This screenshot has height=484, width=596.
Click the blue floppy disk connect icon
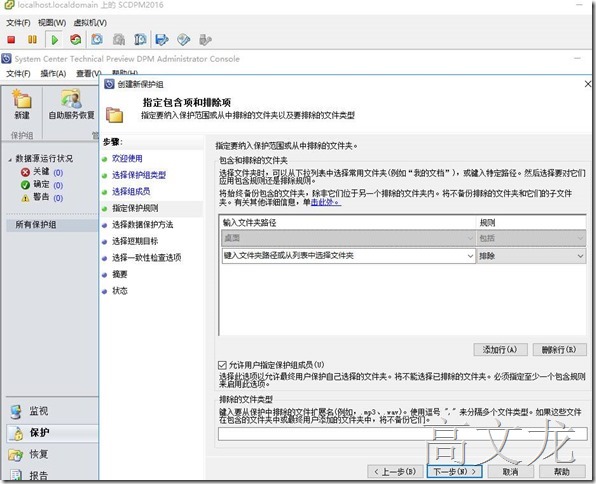[162, 40]
